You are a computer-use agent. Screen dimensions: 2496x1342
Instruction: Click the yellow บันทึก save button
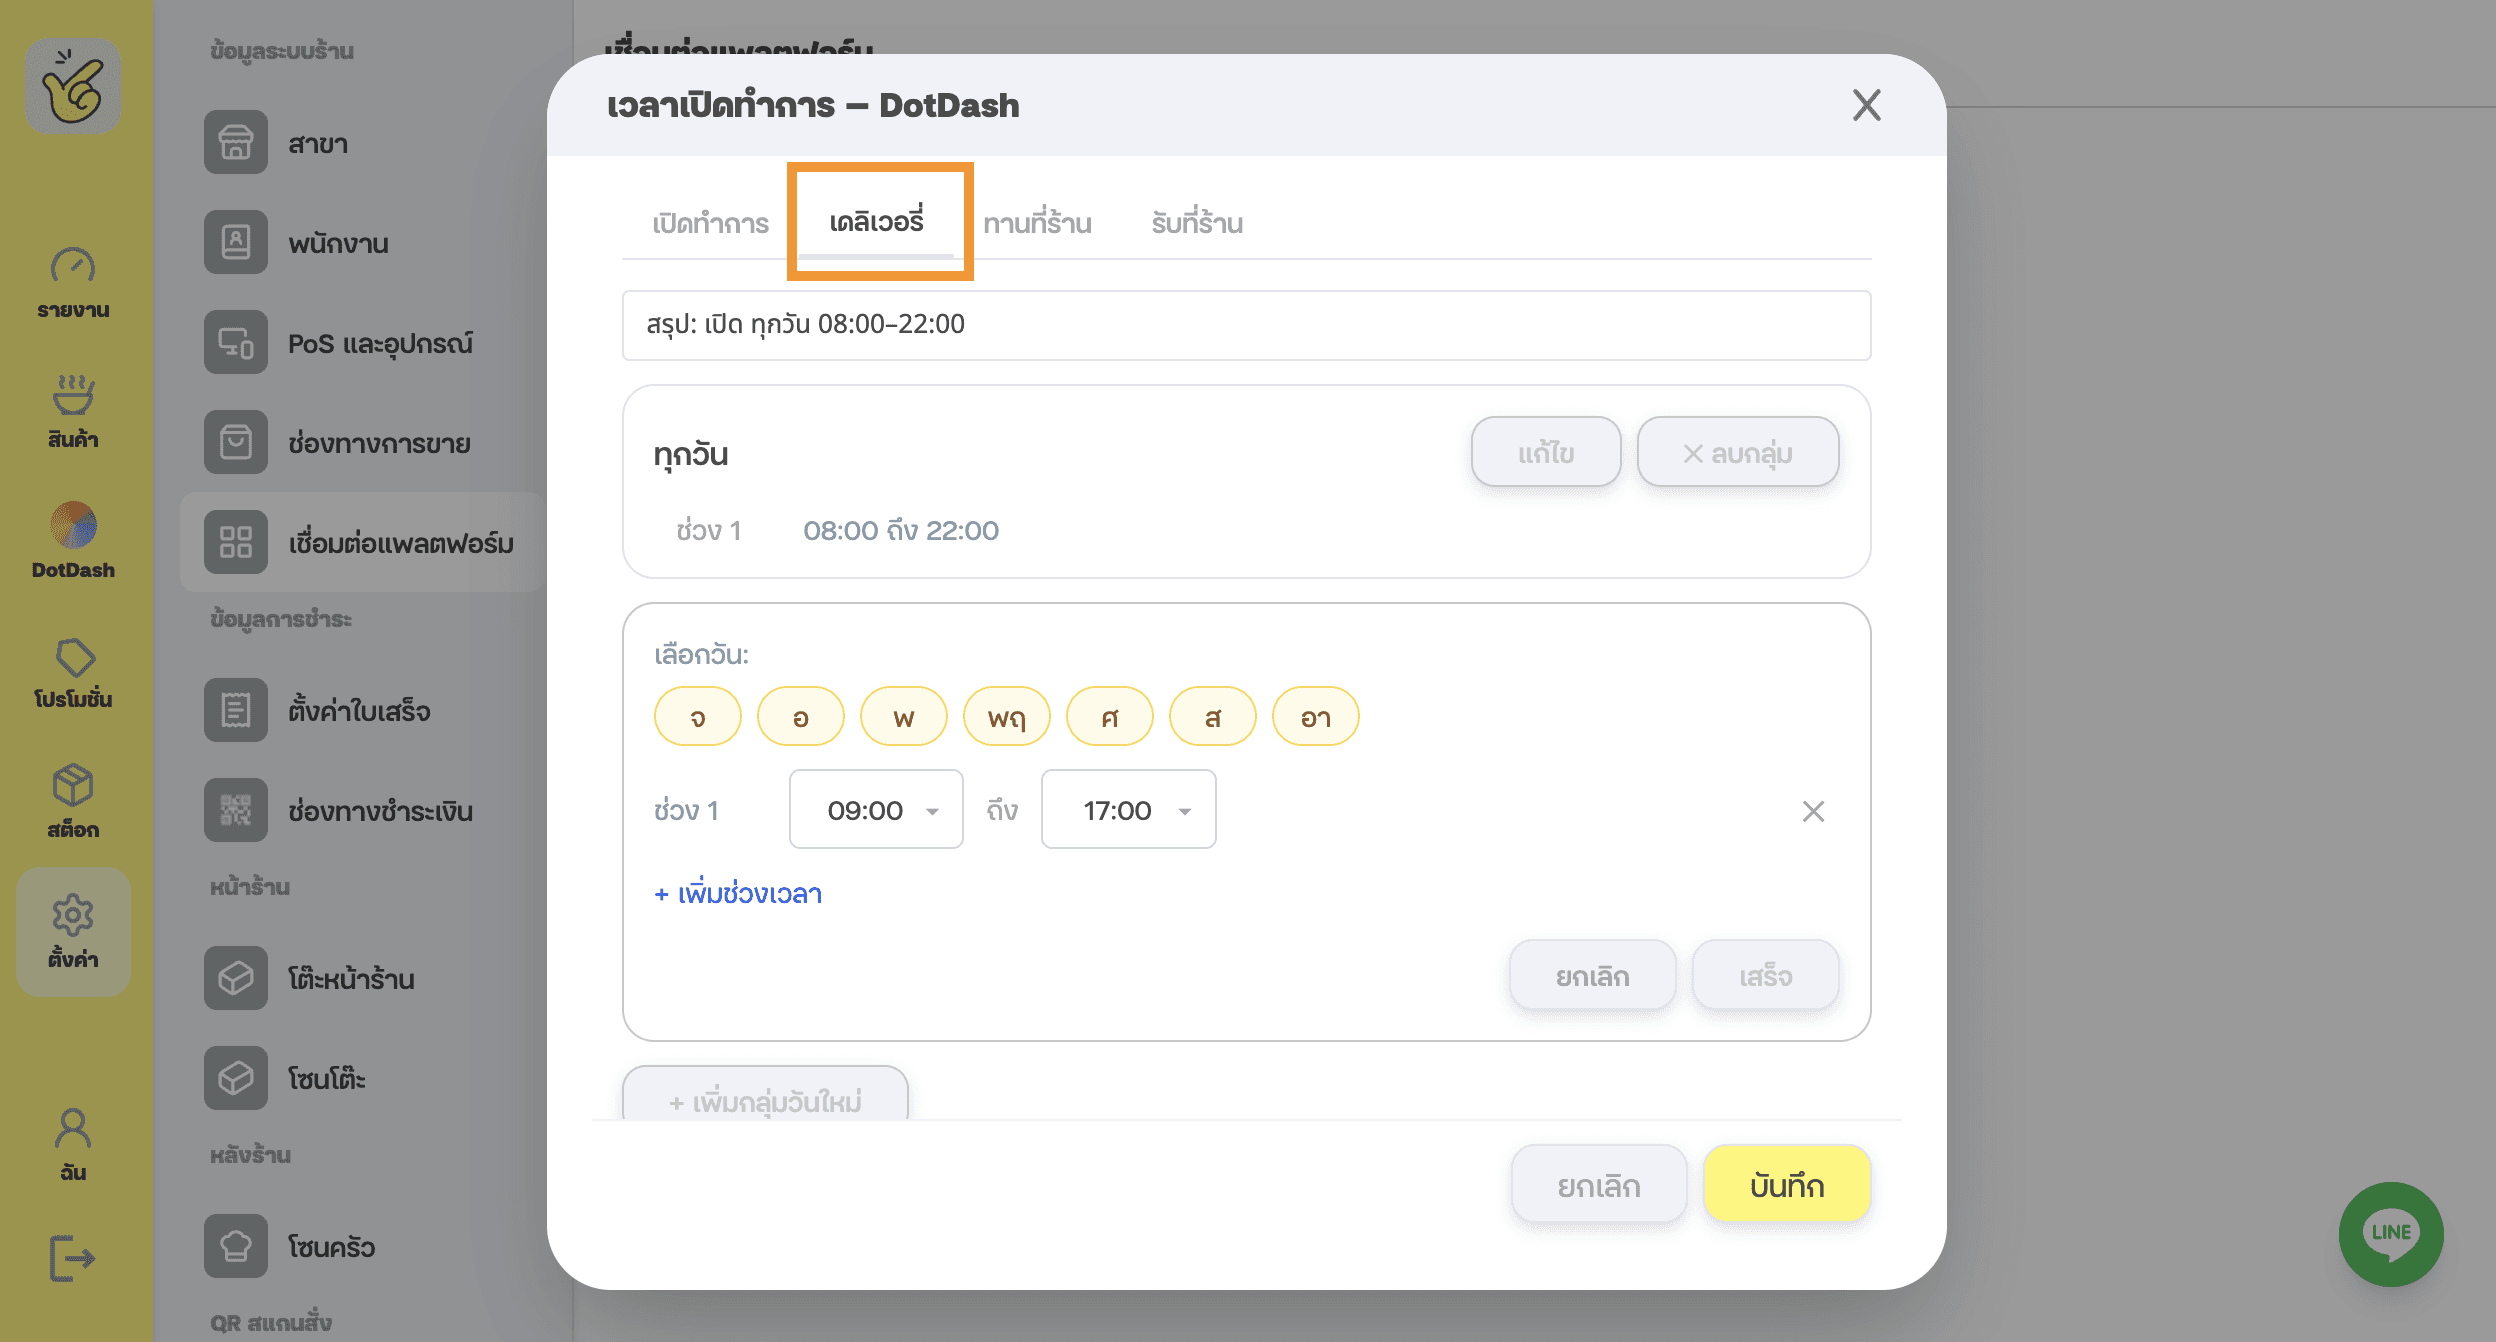coord(1787,1185)
